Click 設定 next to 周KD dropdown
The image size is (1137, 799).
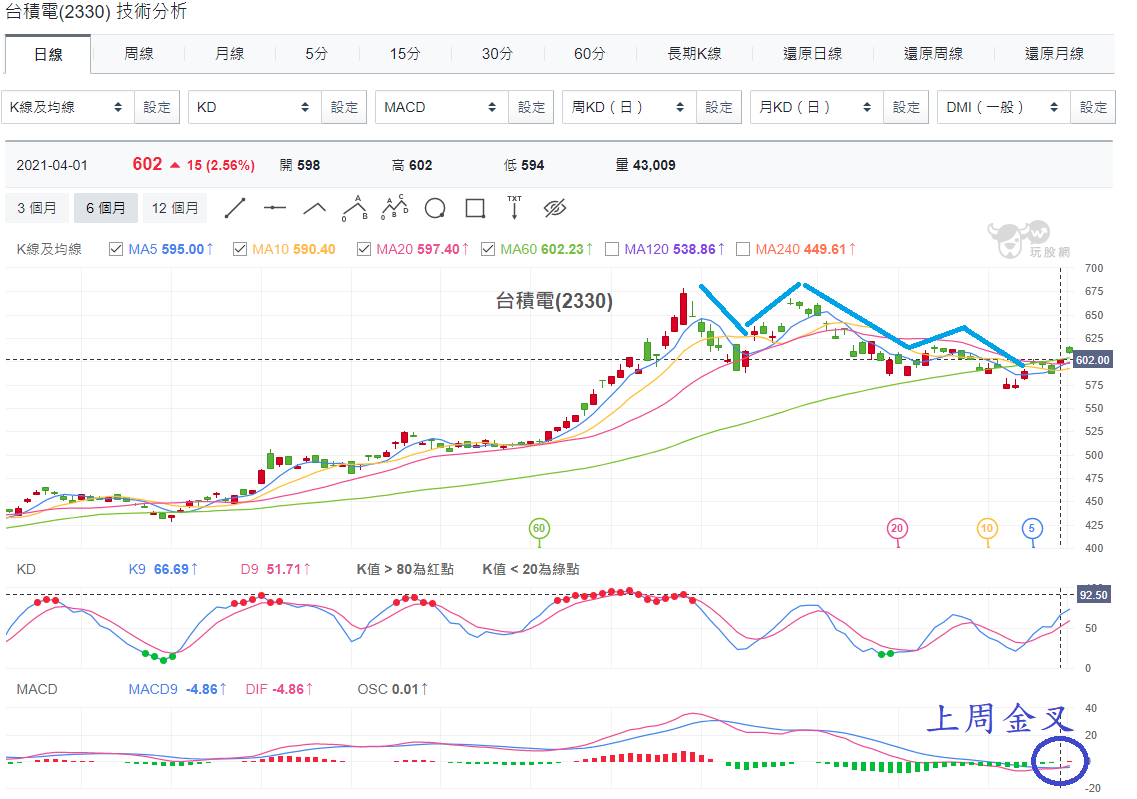(x=719, y=107)
